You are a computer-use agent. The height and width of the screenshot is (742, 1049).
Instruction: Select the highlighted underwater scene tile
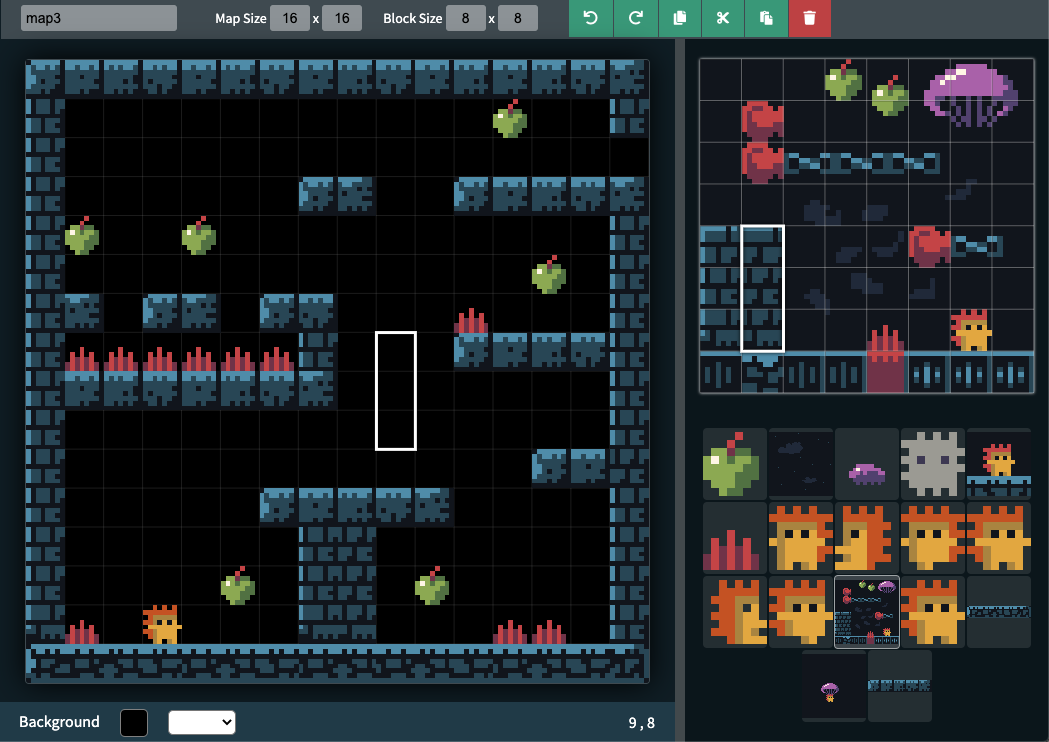click(x=866, y=611)
